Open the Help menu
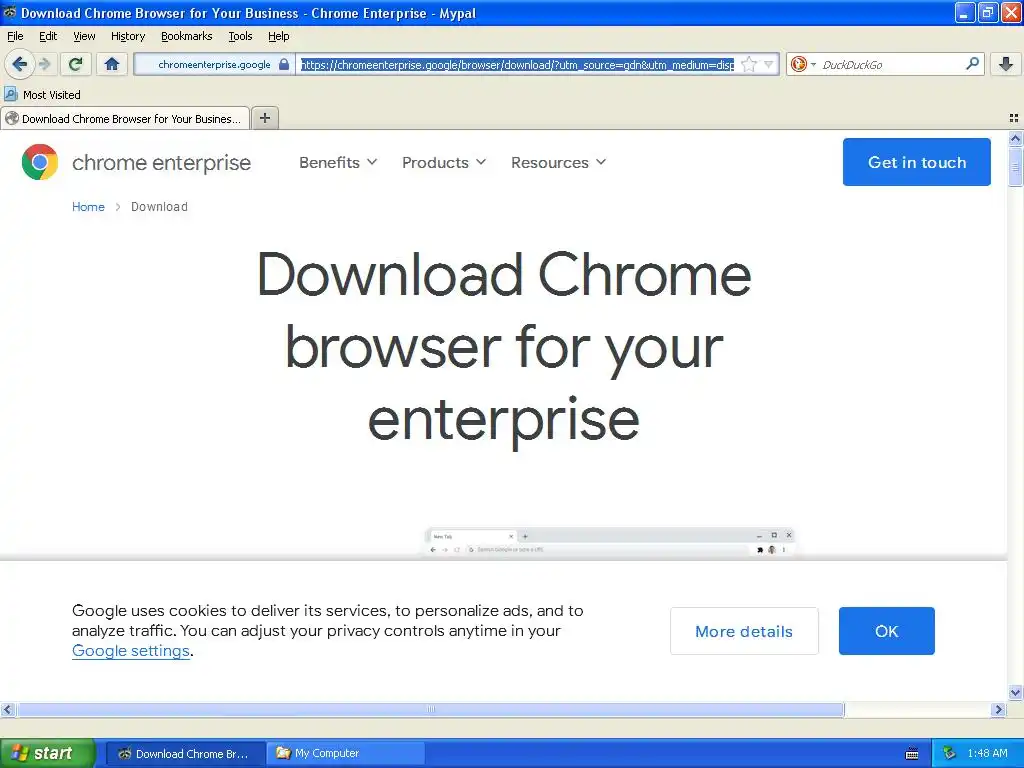 [x=279, y=36]
